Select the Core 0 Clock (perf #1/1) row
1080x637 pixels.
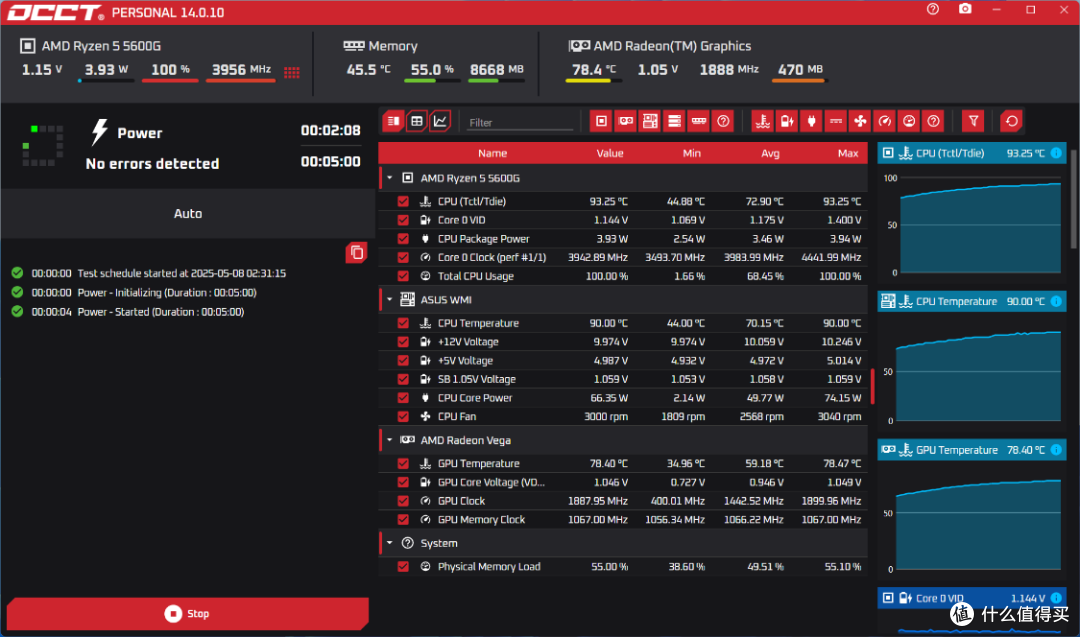pos(623,257)
